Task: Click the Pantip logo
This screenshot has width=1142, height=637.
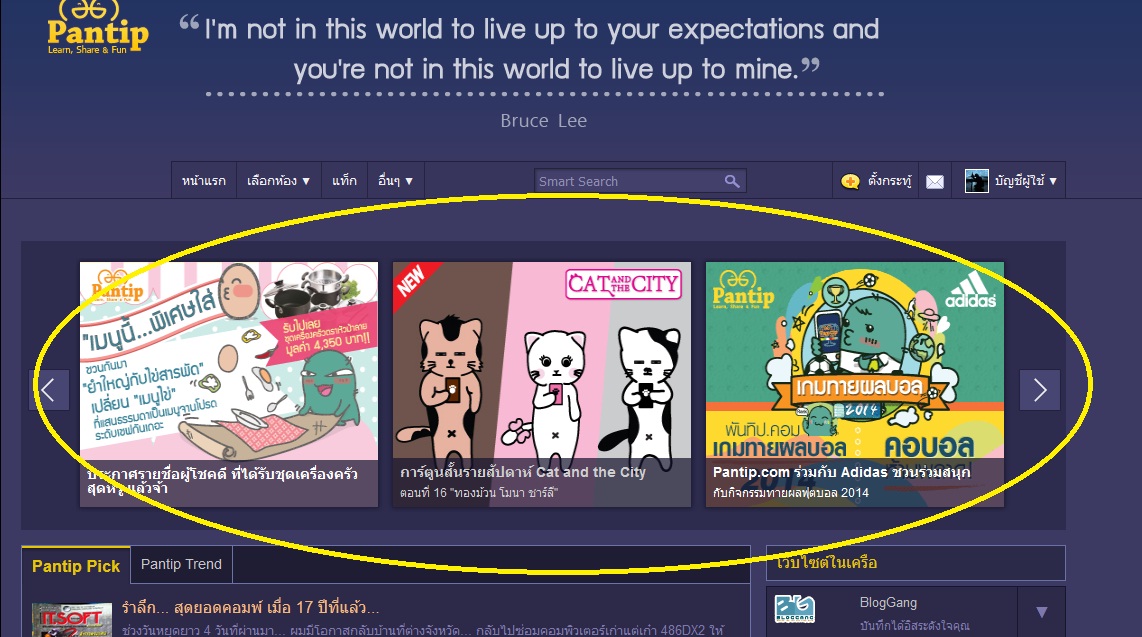Action: pyautogui.click(x=98, y=27)
